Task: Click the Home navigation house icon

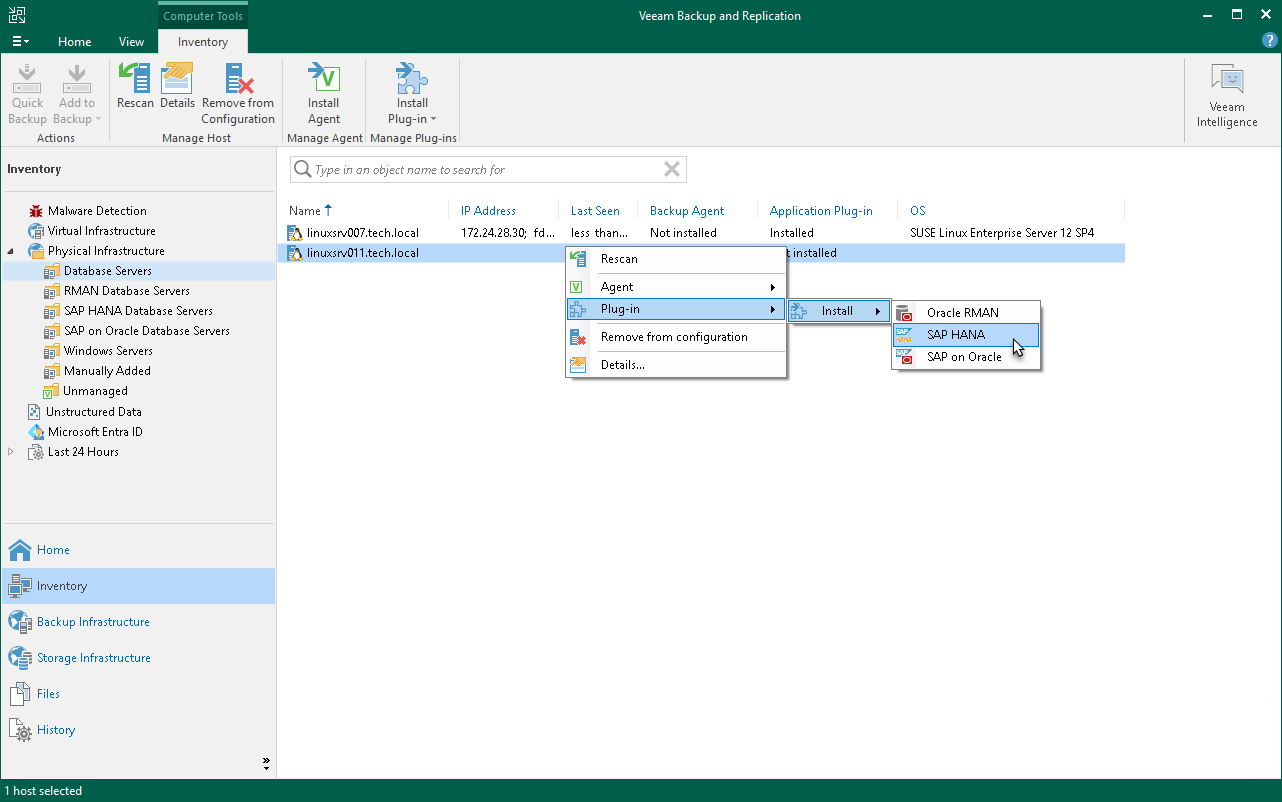Action: pyautogui.click(x=20, y=550)
